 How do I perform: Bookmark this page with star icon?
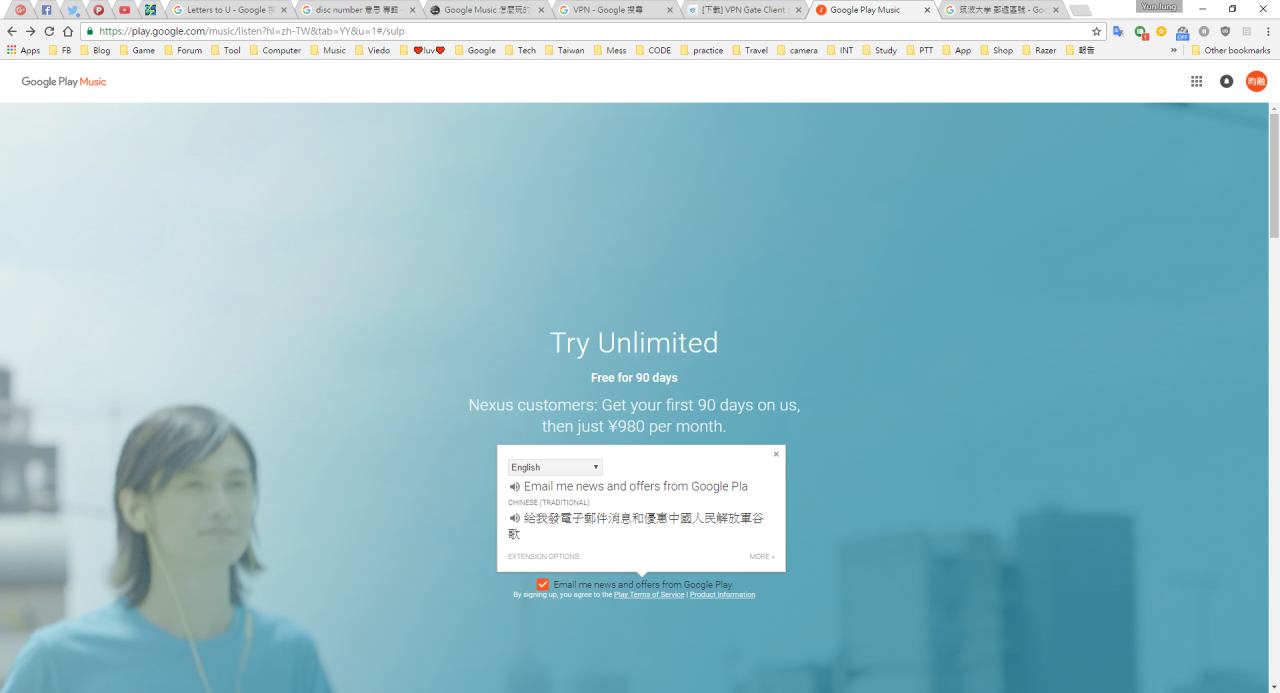(x=1096, y=31)
